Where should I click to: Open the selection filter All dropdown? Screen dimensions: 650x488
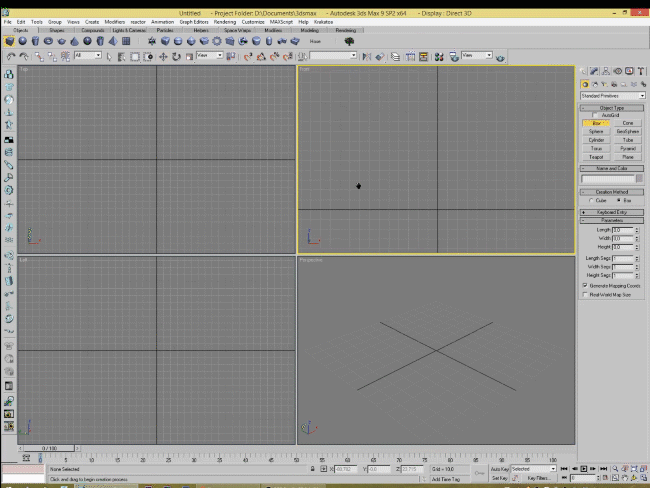click(x=88, y=56)
